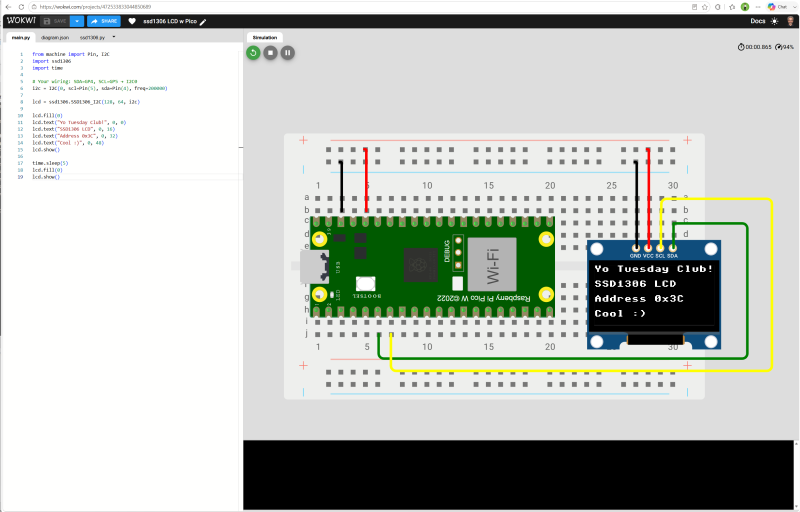Image resolution: width=800 pixels, height=512 pixels.
Task: Click the VCC pin on OLED module
Action: point(648,248)
